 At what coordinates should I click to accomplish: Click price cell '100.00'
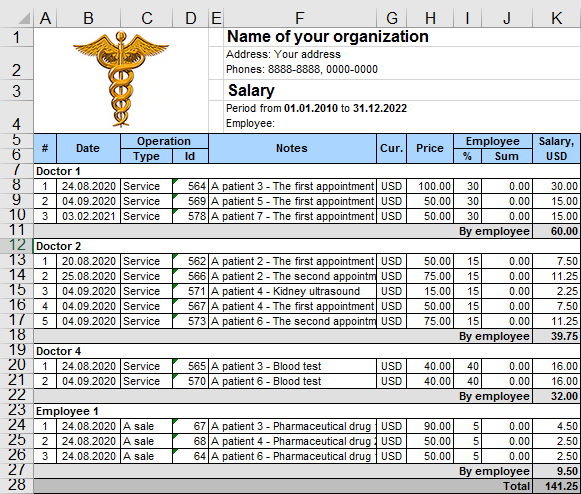430,186
